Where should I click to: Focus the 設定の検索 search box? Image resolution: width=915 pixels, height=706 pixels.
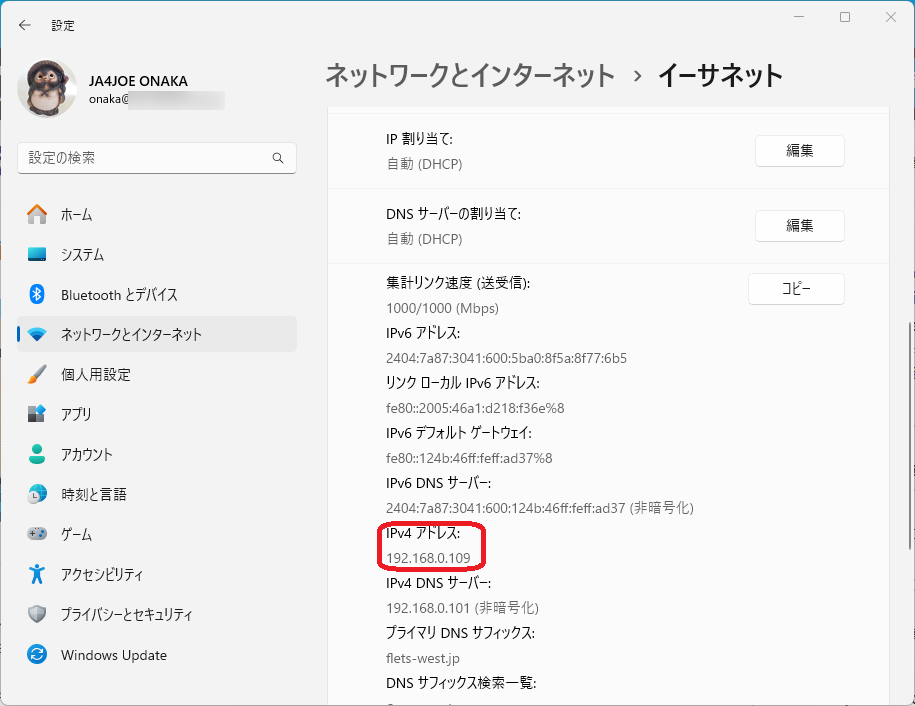click(157, 158)
